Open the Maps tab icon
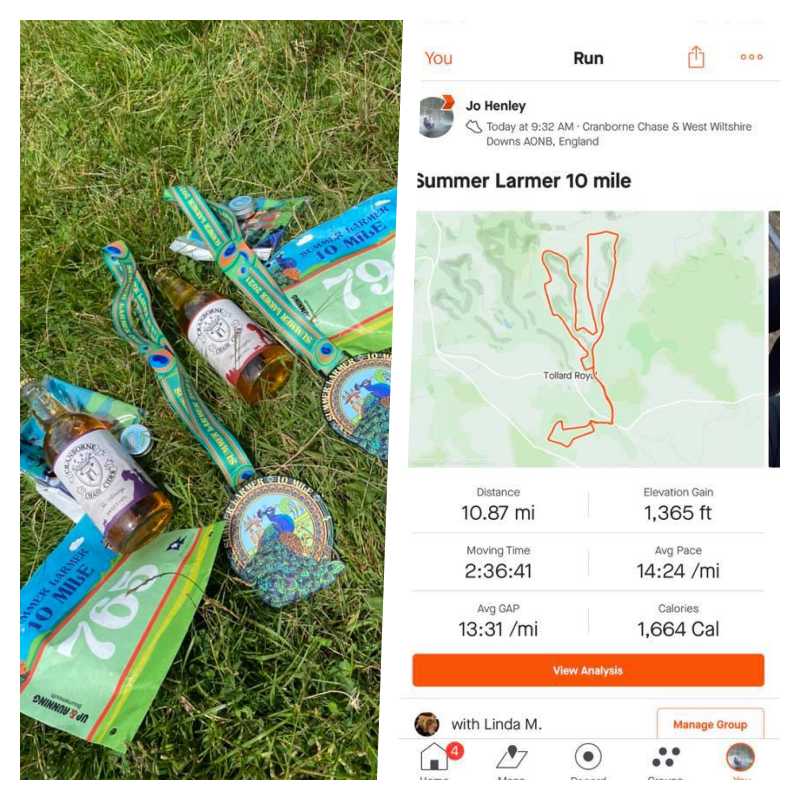 pos(511,756)
